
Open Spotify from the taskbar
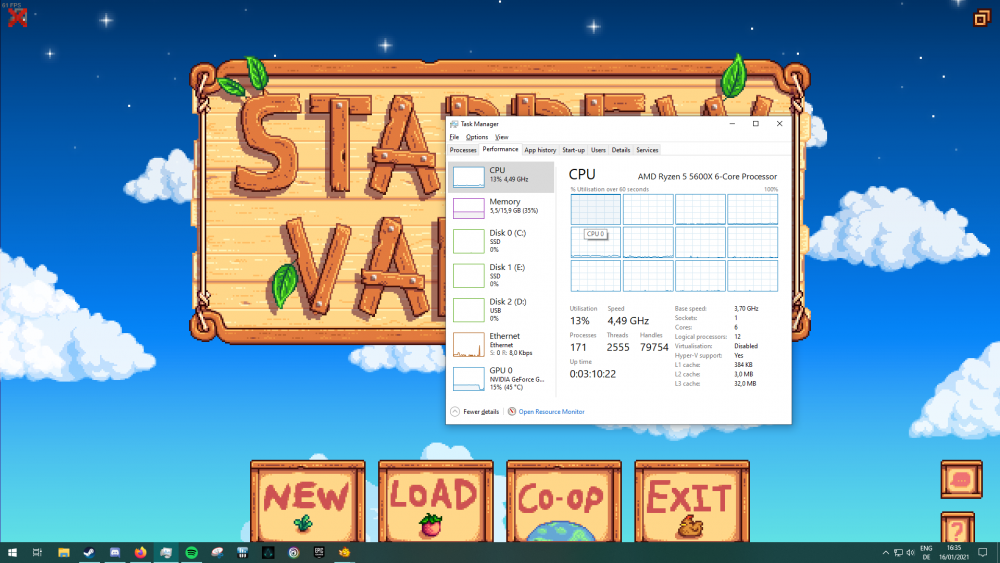191,552
